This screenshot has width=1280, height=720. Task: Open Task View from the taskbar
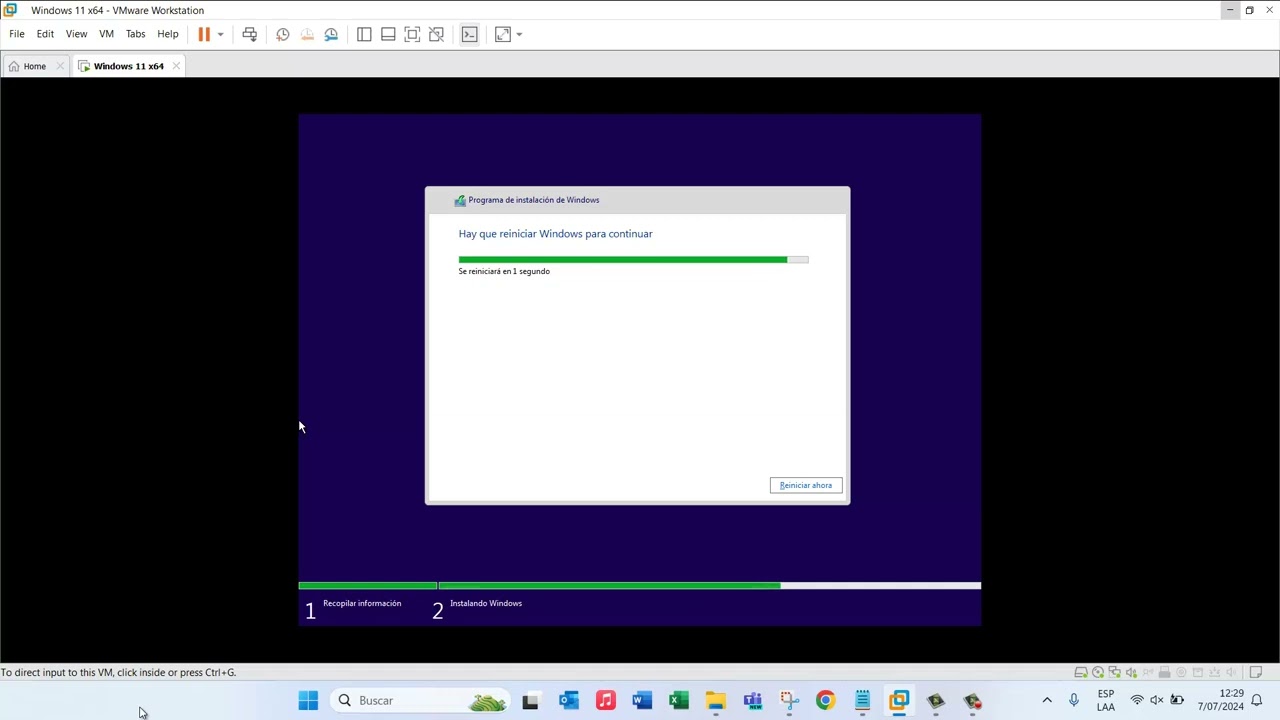click(530, 701)
